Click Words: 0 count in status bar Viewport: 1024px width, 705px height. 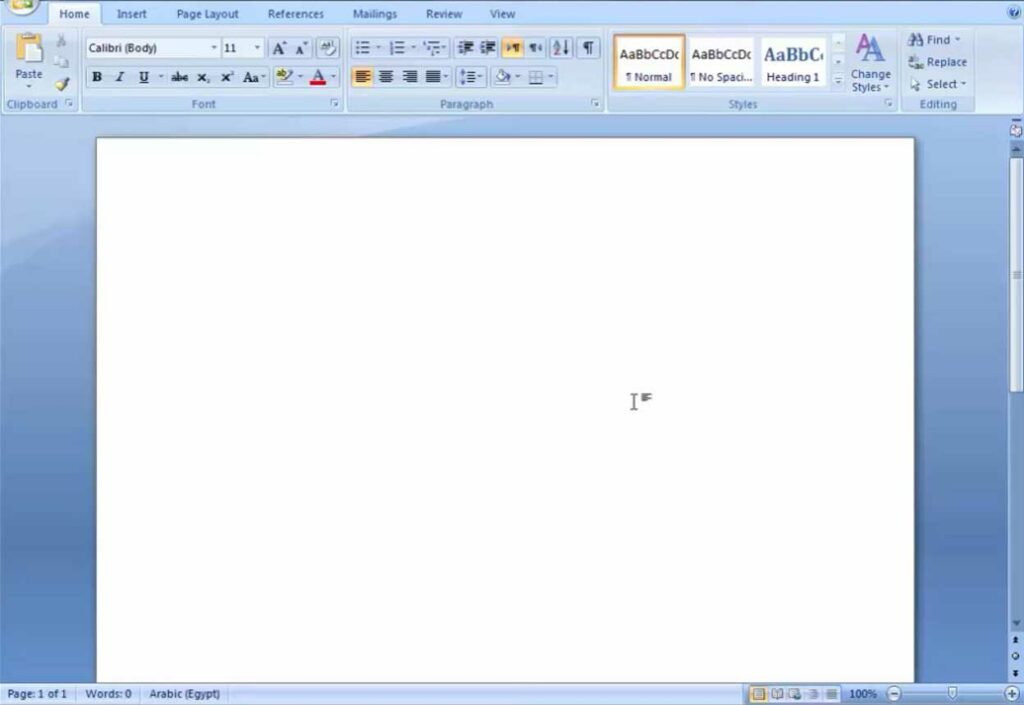[108, 694]
